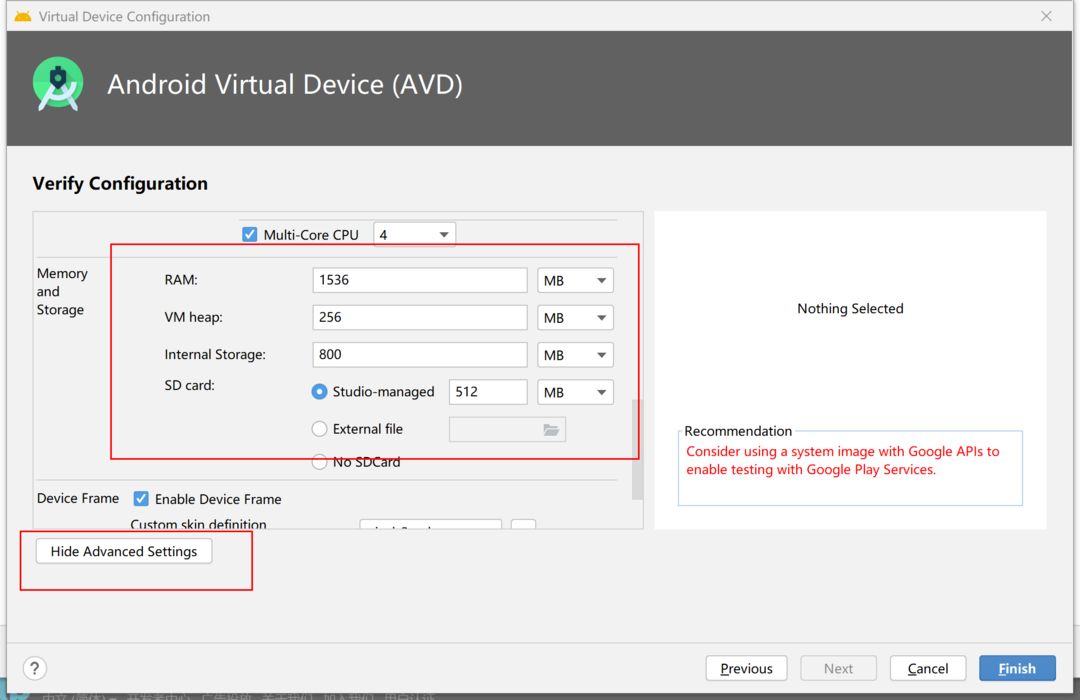The image size is (1080, 700).
Task: Open the CPU core count dropdown
Action: pyautogui.click(x=414, y=234)
